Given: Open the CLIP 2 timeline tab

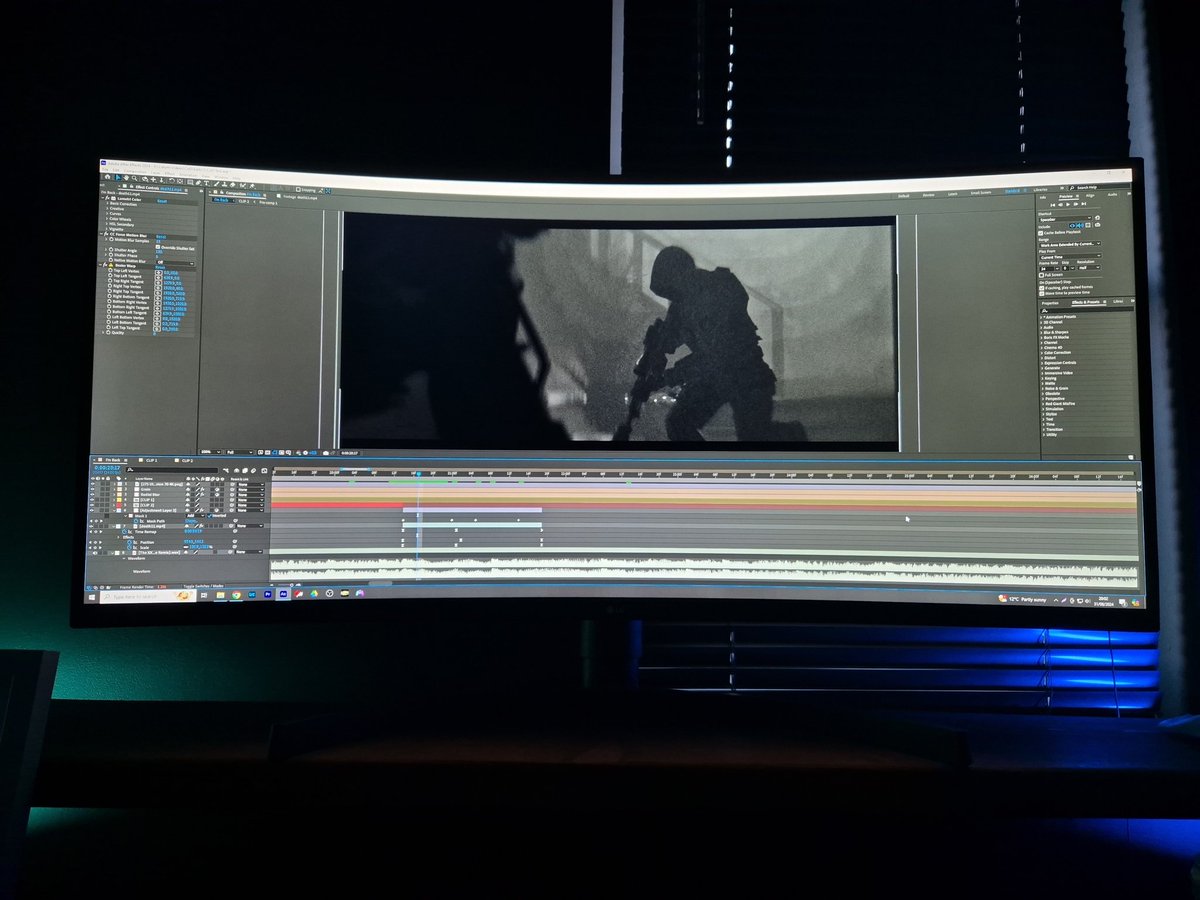Looking at the screenshot, I should point(187,461).
